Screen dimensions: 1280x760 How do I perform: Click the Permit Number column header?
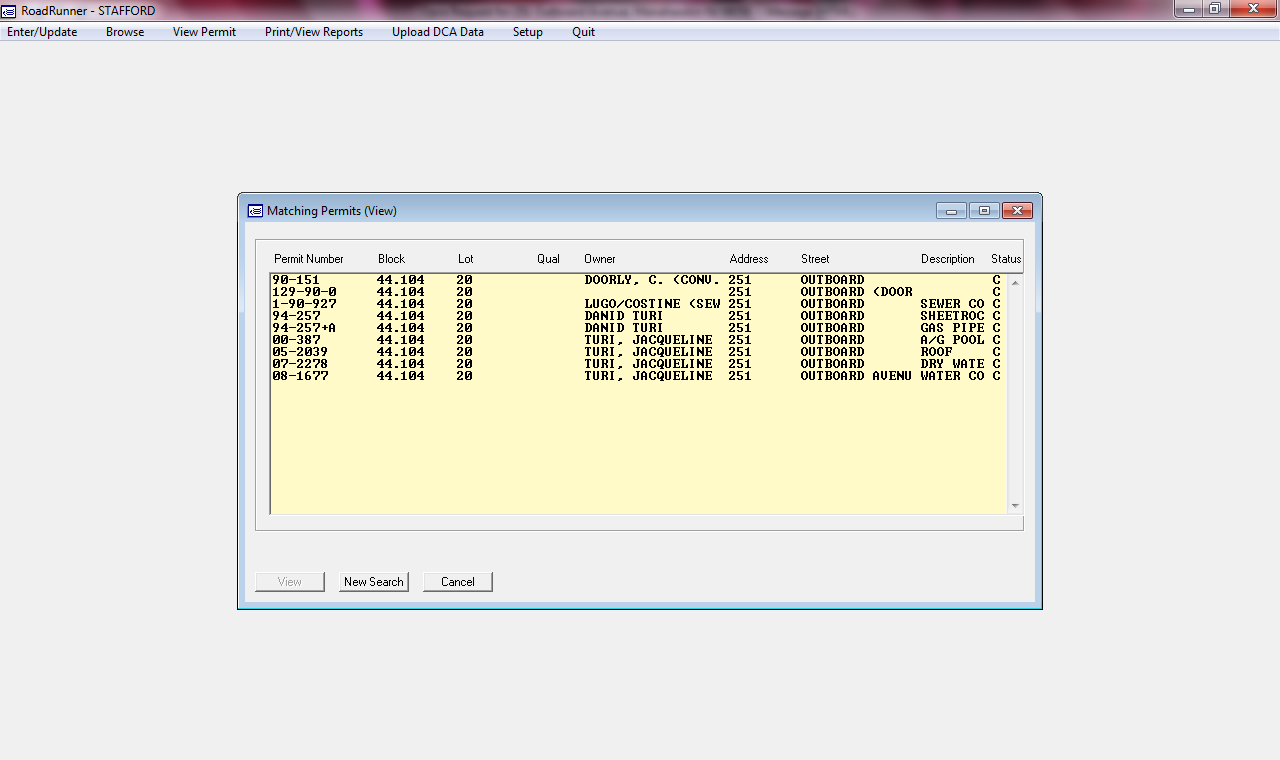[309, 259]
